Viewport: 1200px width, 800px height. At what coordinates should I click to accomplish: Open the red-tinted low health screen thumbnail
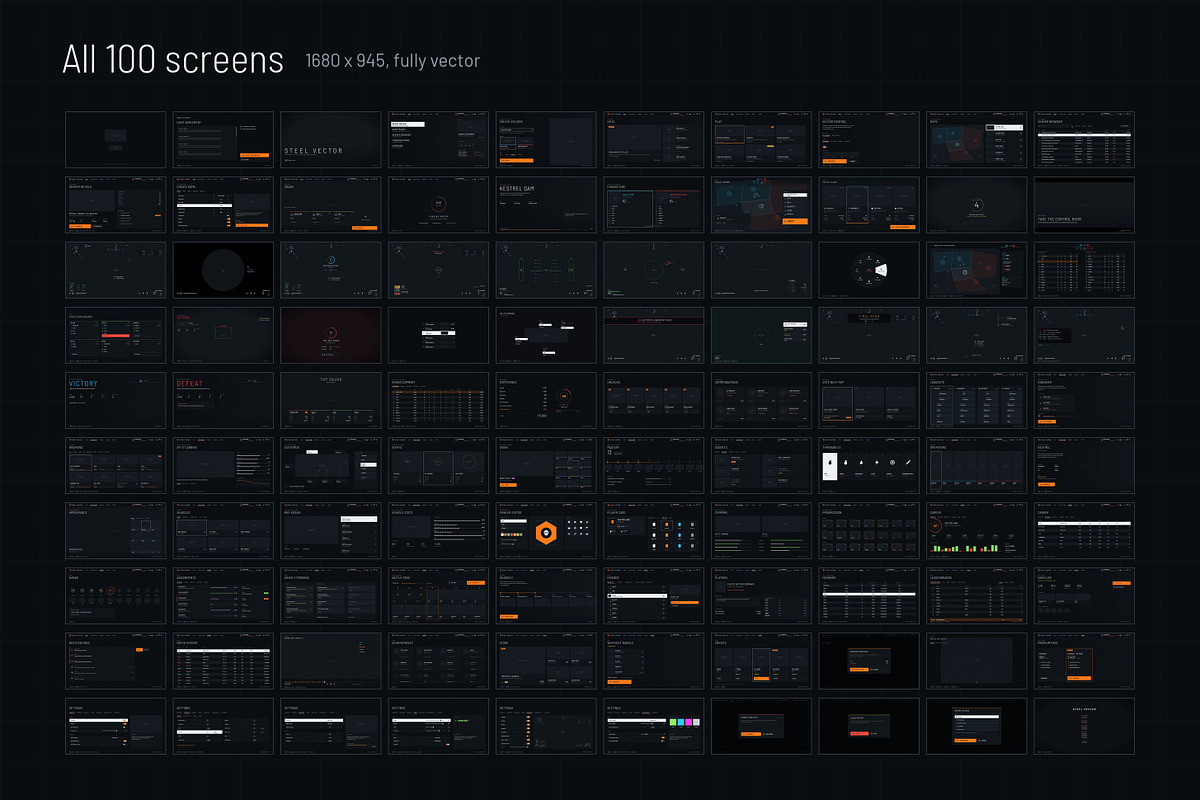point(331,335)
